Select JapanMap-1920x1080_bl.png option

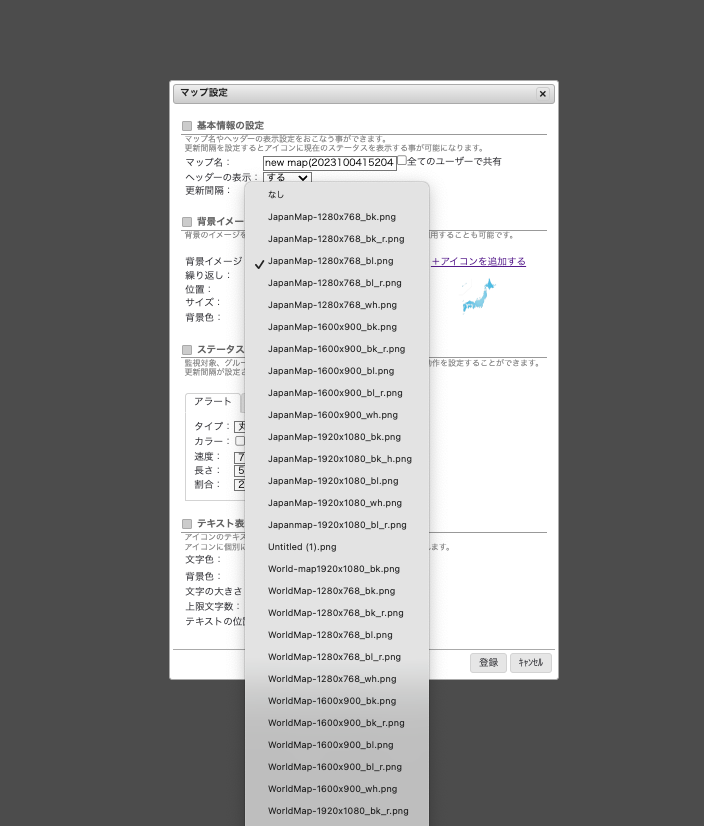(x=337, y=481)
